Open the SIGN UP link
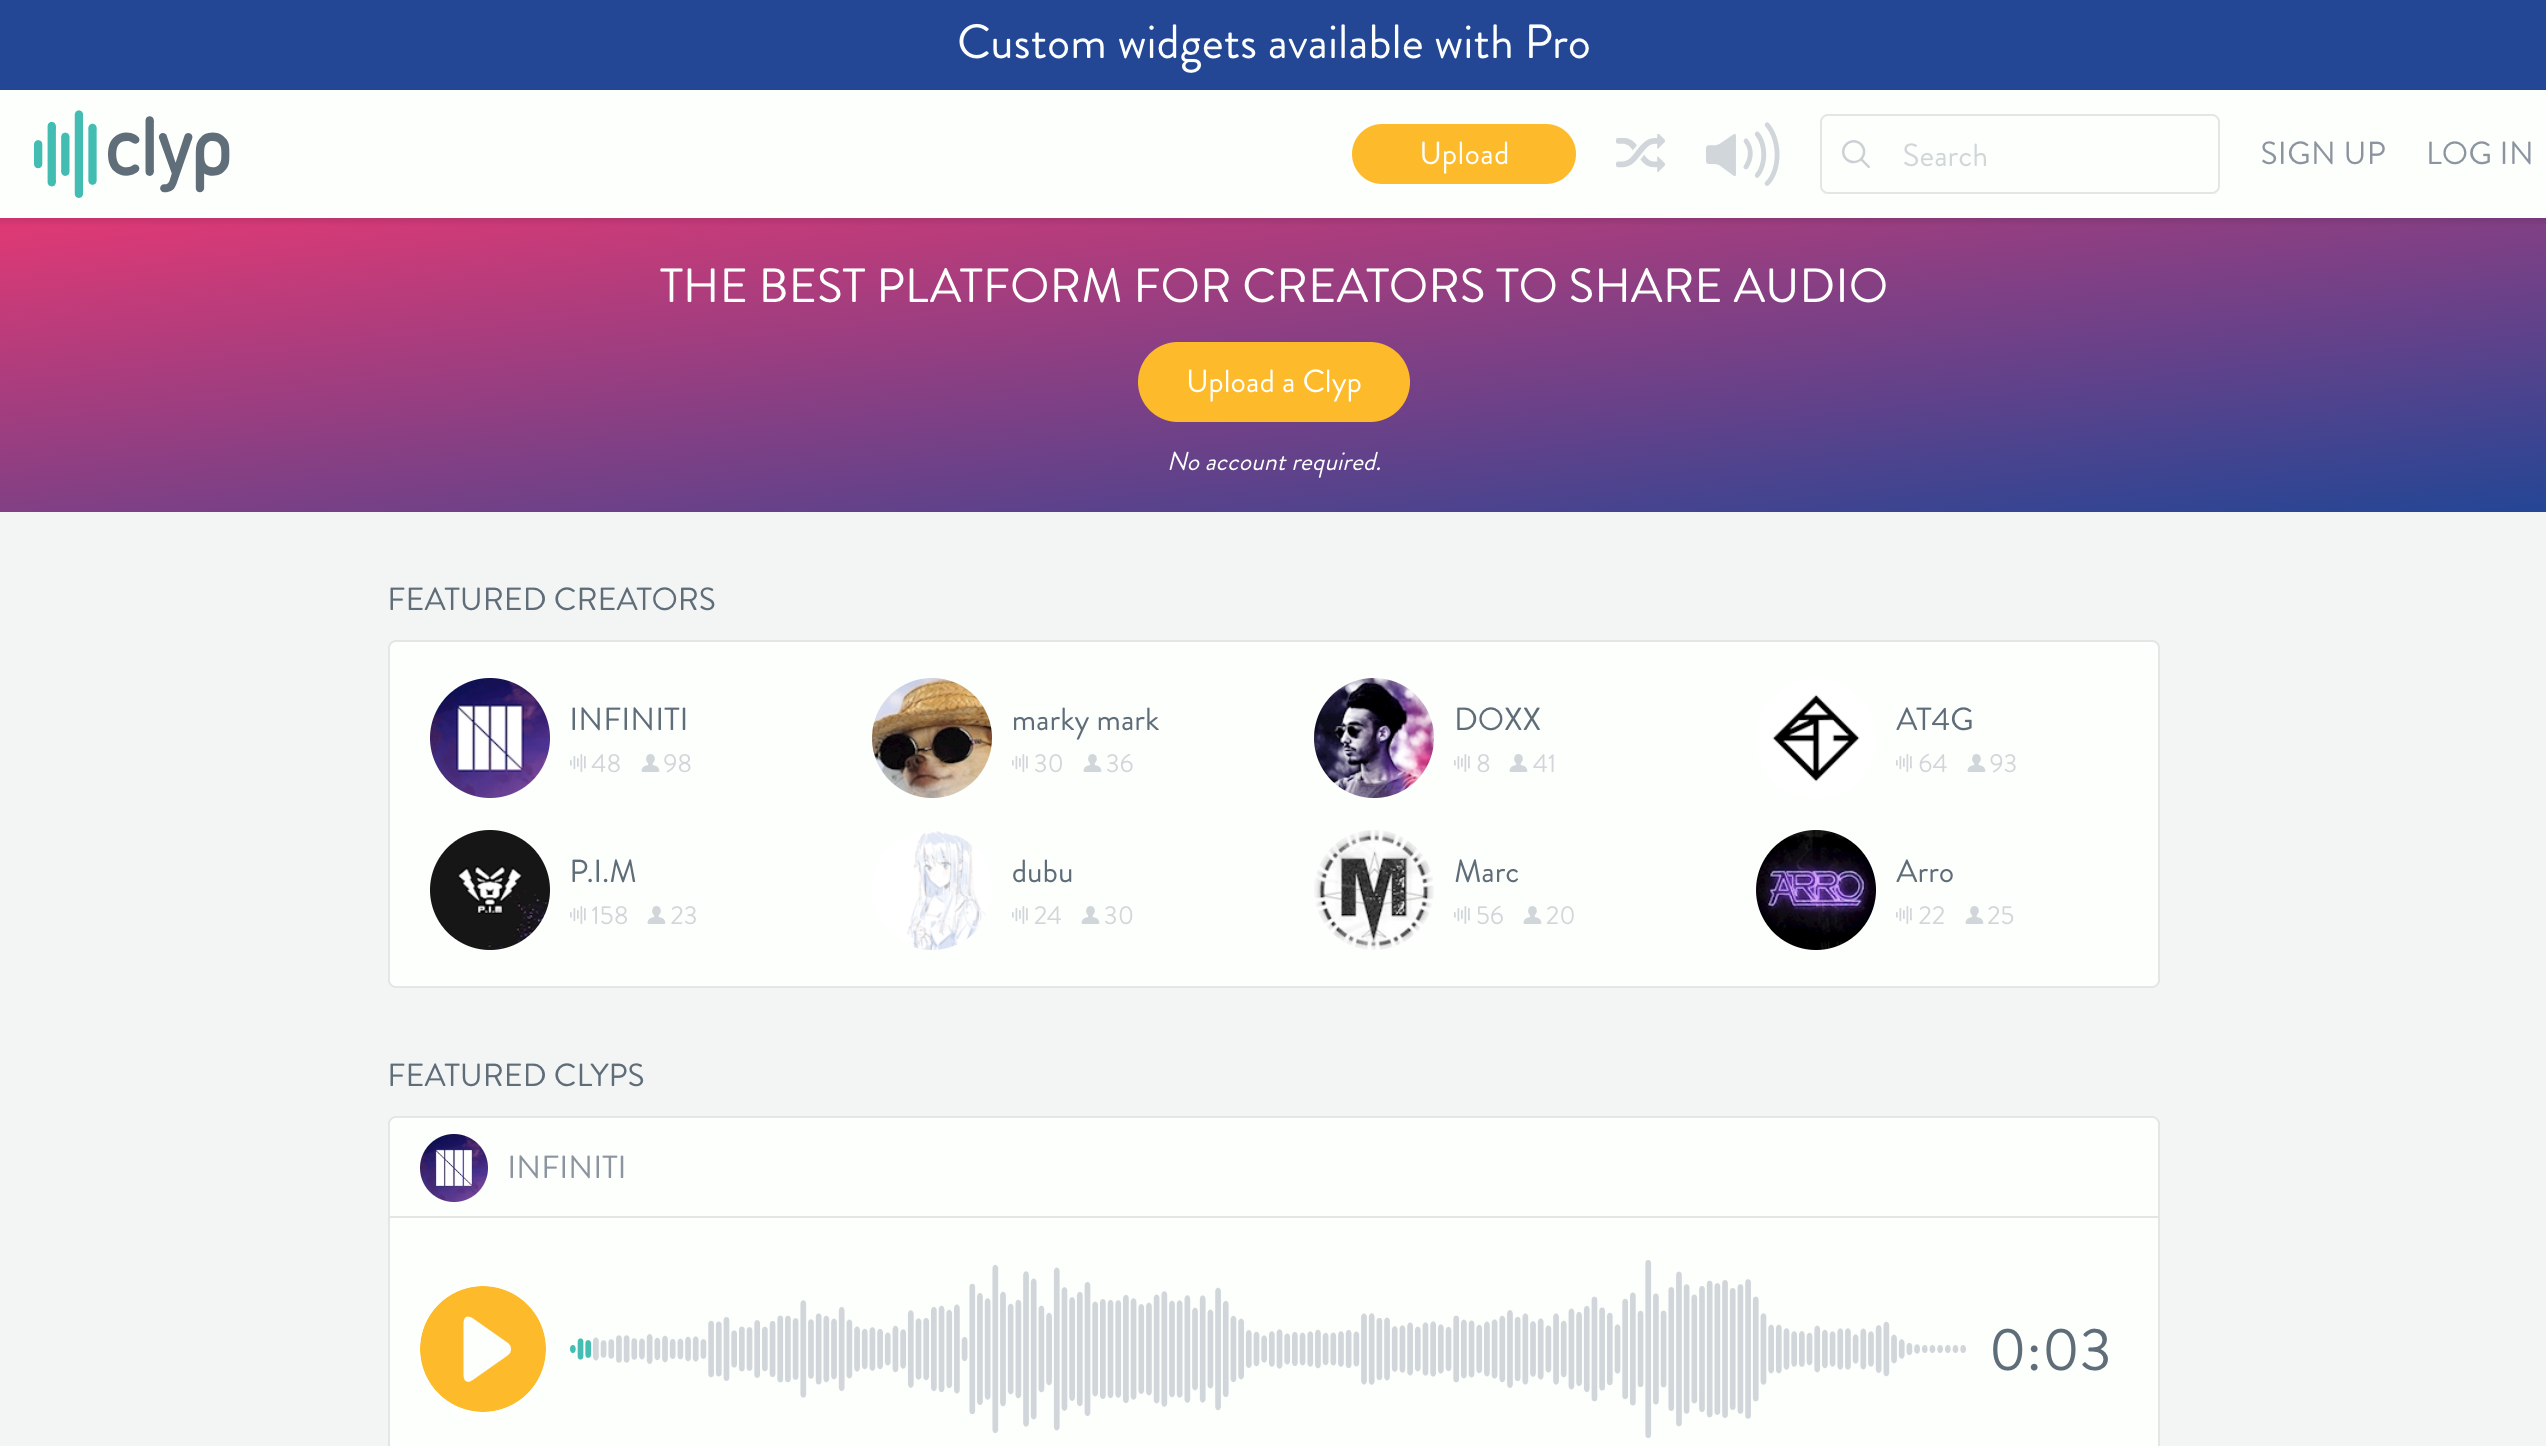This screenshot has height=1446, width=2546. tap(2322, 153)
